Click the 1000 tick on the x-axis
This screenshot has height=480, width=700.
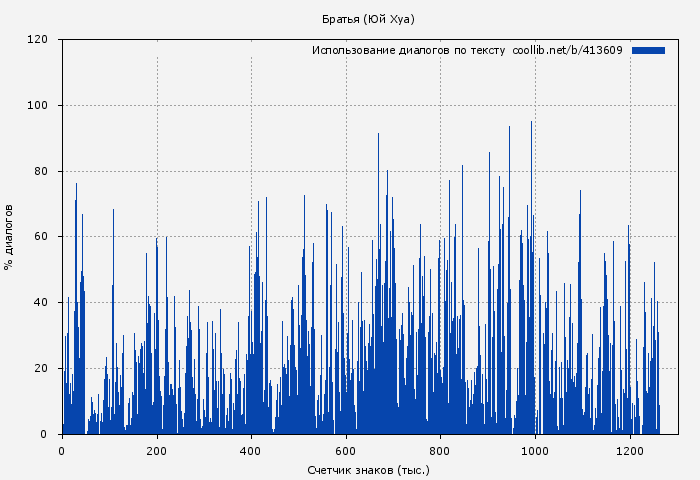[x=535, y=451]
